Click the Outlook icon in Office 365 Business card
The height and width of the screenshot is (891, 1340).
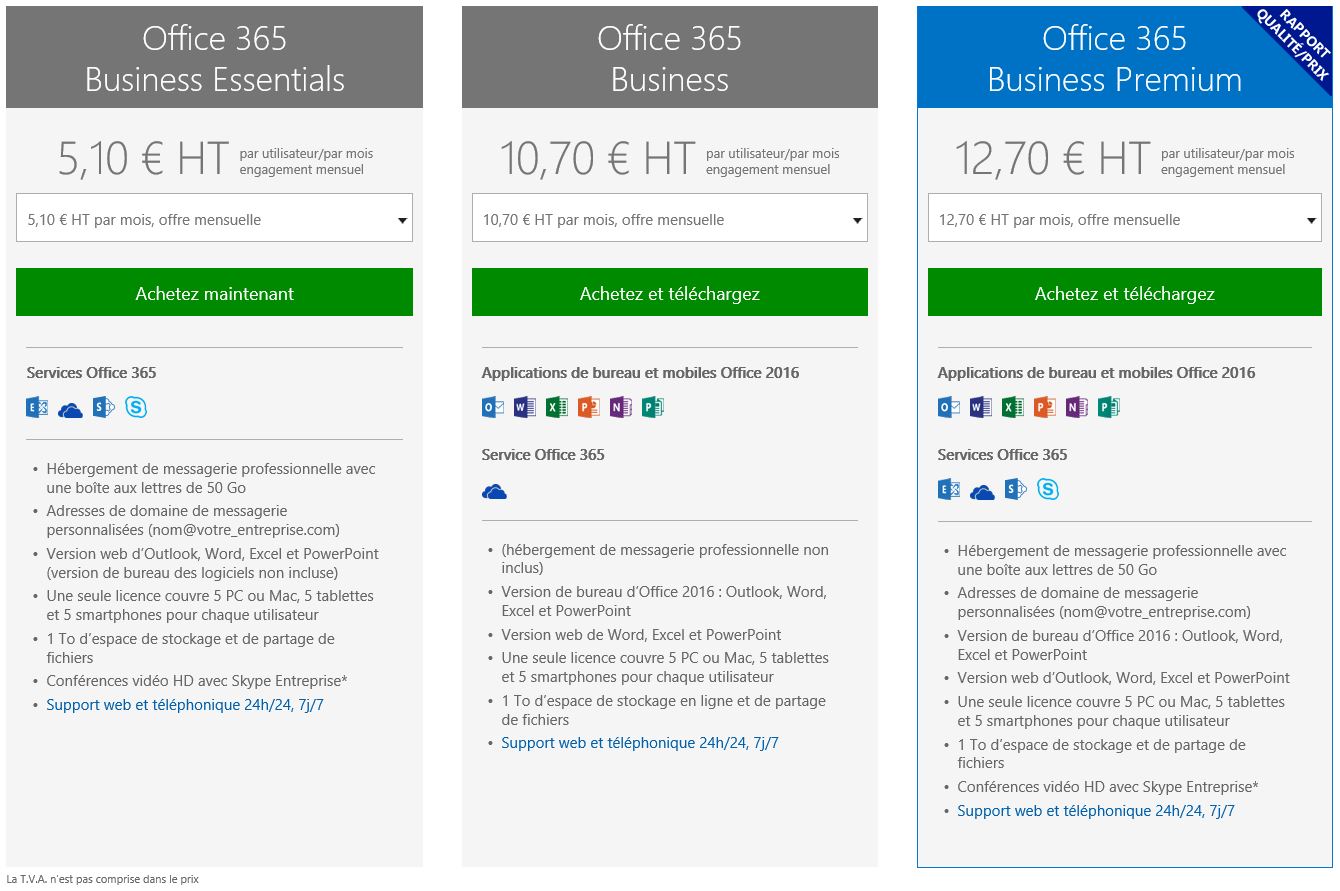493,407
